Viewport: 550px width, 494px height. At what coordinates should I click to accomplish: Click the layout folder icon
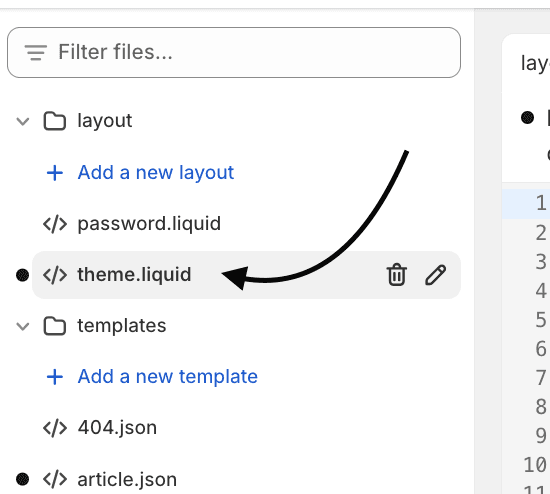click(x=55, y=121)
